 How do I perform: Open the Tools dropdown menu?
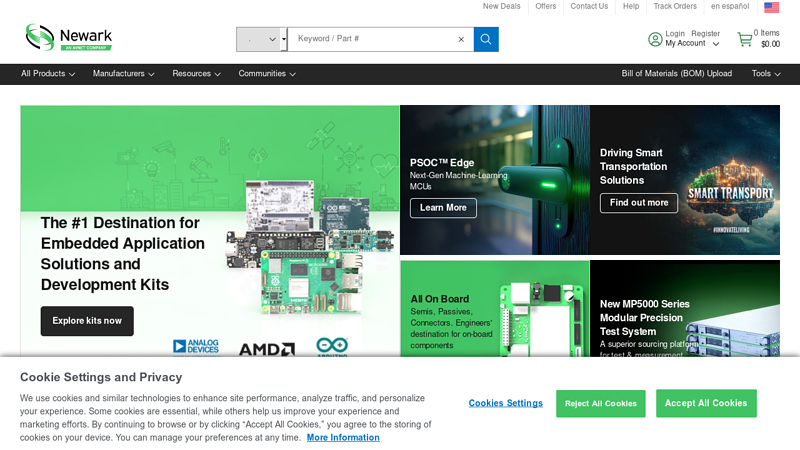click(767, 74)
